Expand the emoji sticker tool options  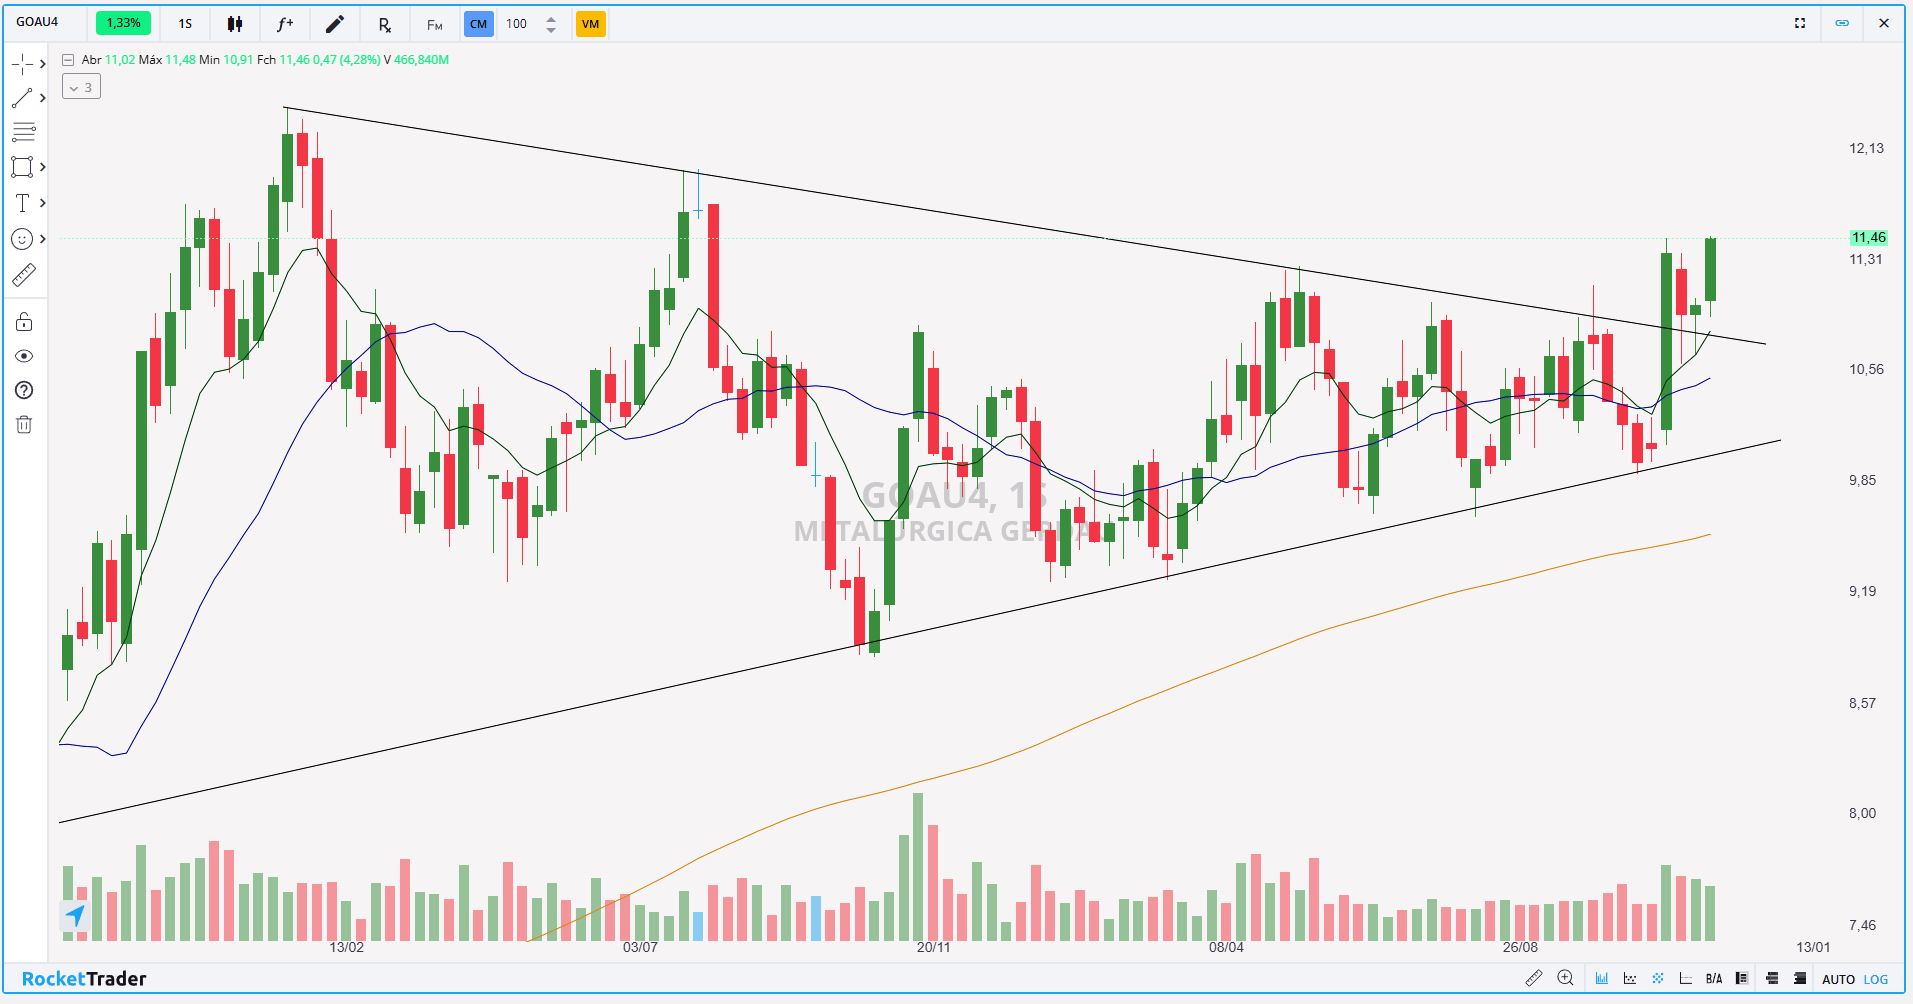(x=43, y=239)
